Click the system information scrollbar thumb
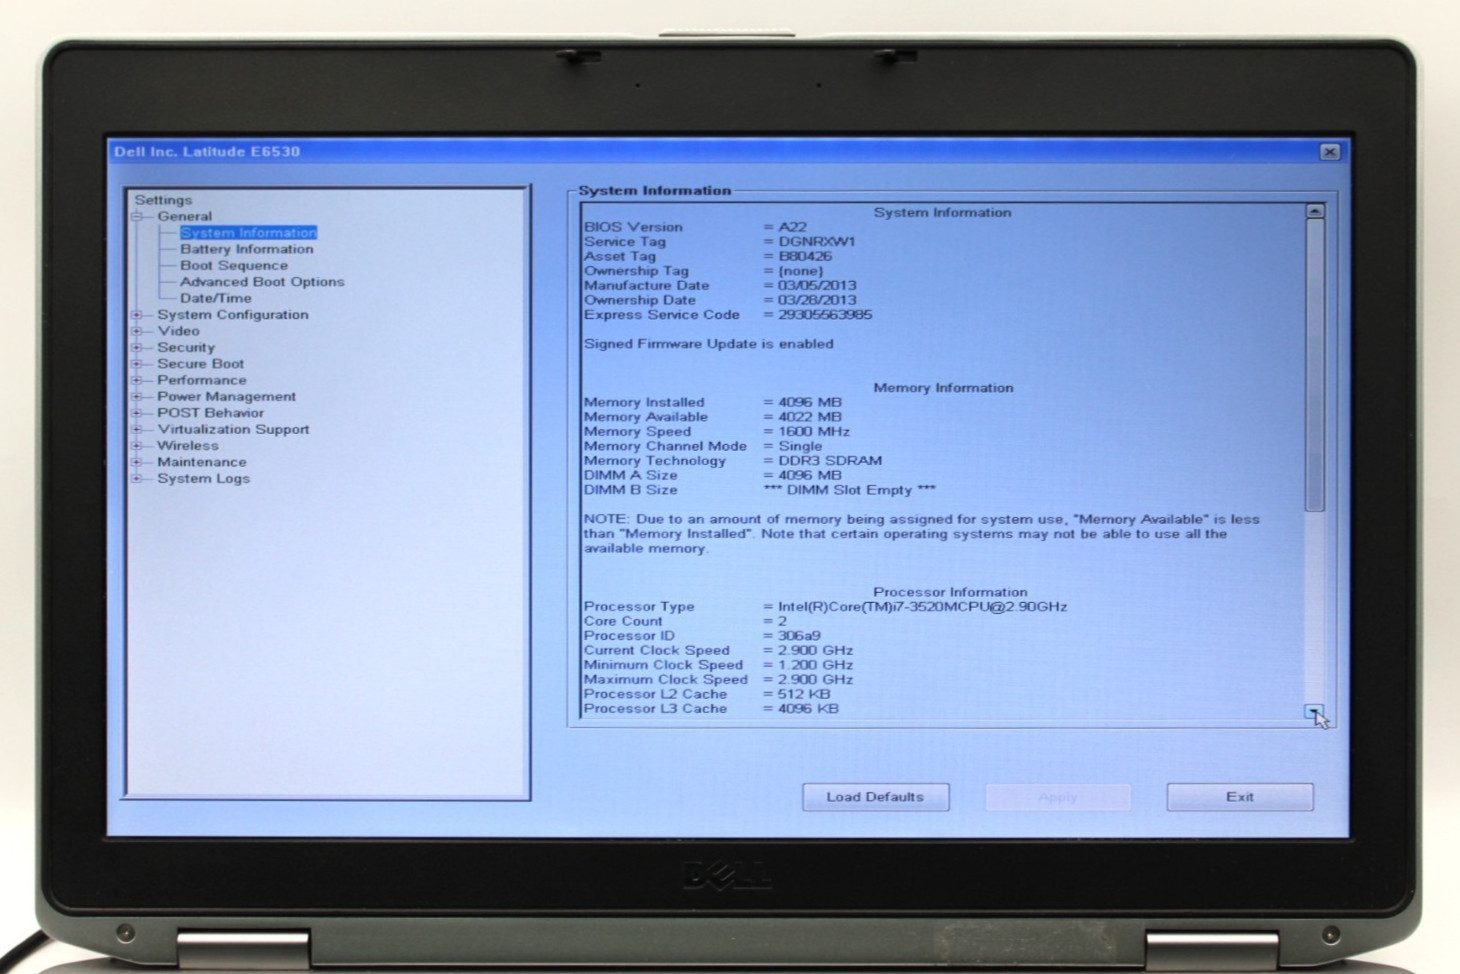 pos(1315,365)
